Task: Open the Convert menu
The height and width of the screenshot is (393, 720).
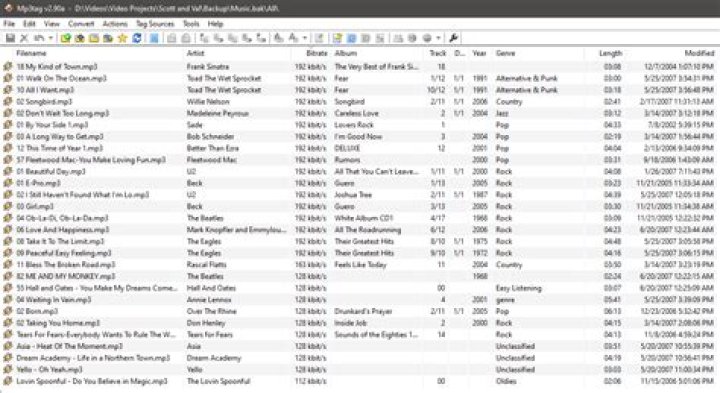Action: (81, 23)
